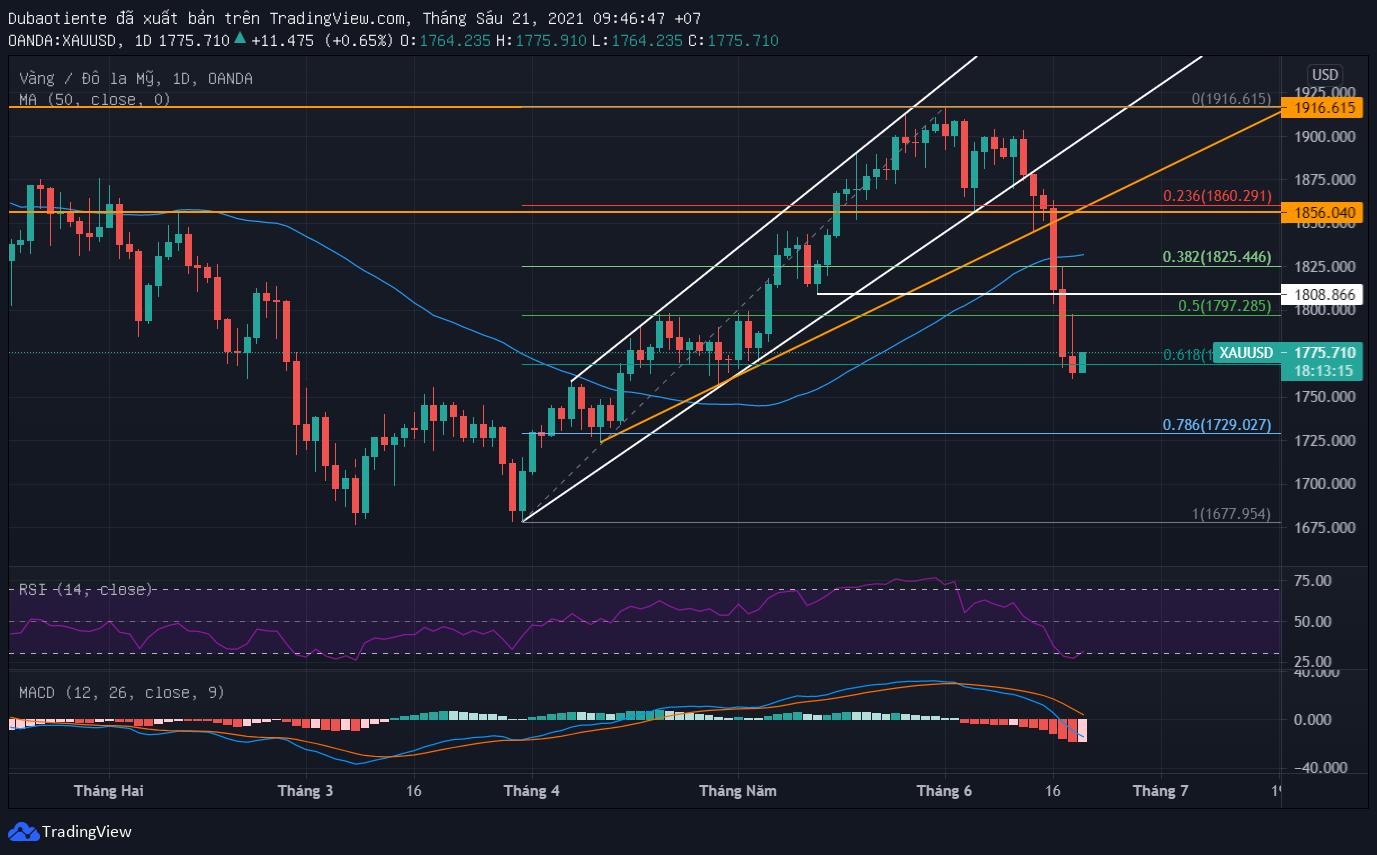Viewport: 1377px width, 855px height.
Task: Click the O:1764.235 open price value
Action: [446, 40]
